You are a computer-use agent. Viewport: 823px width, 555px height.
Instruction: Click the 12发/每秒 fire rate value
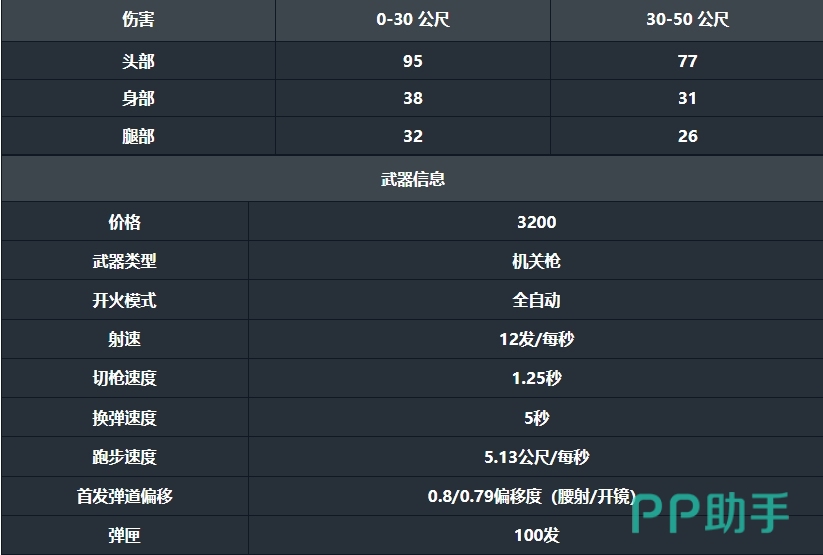pos(536,339)
